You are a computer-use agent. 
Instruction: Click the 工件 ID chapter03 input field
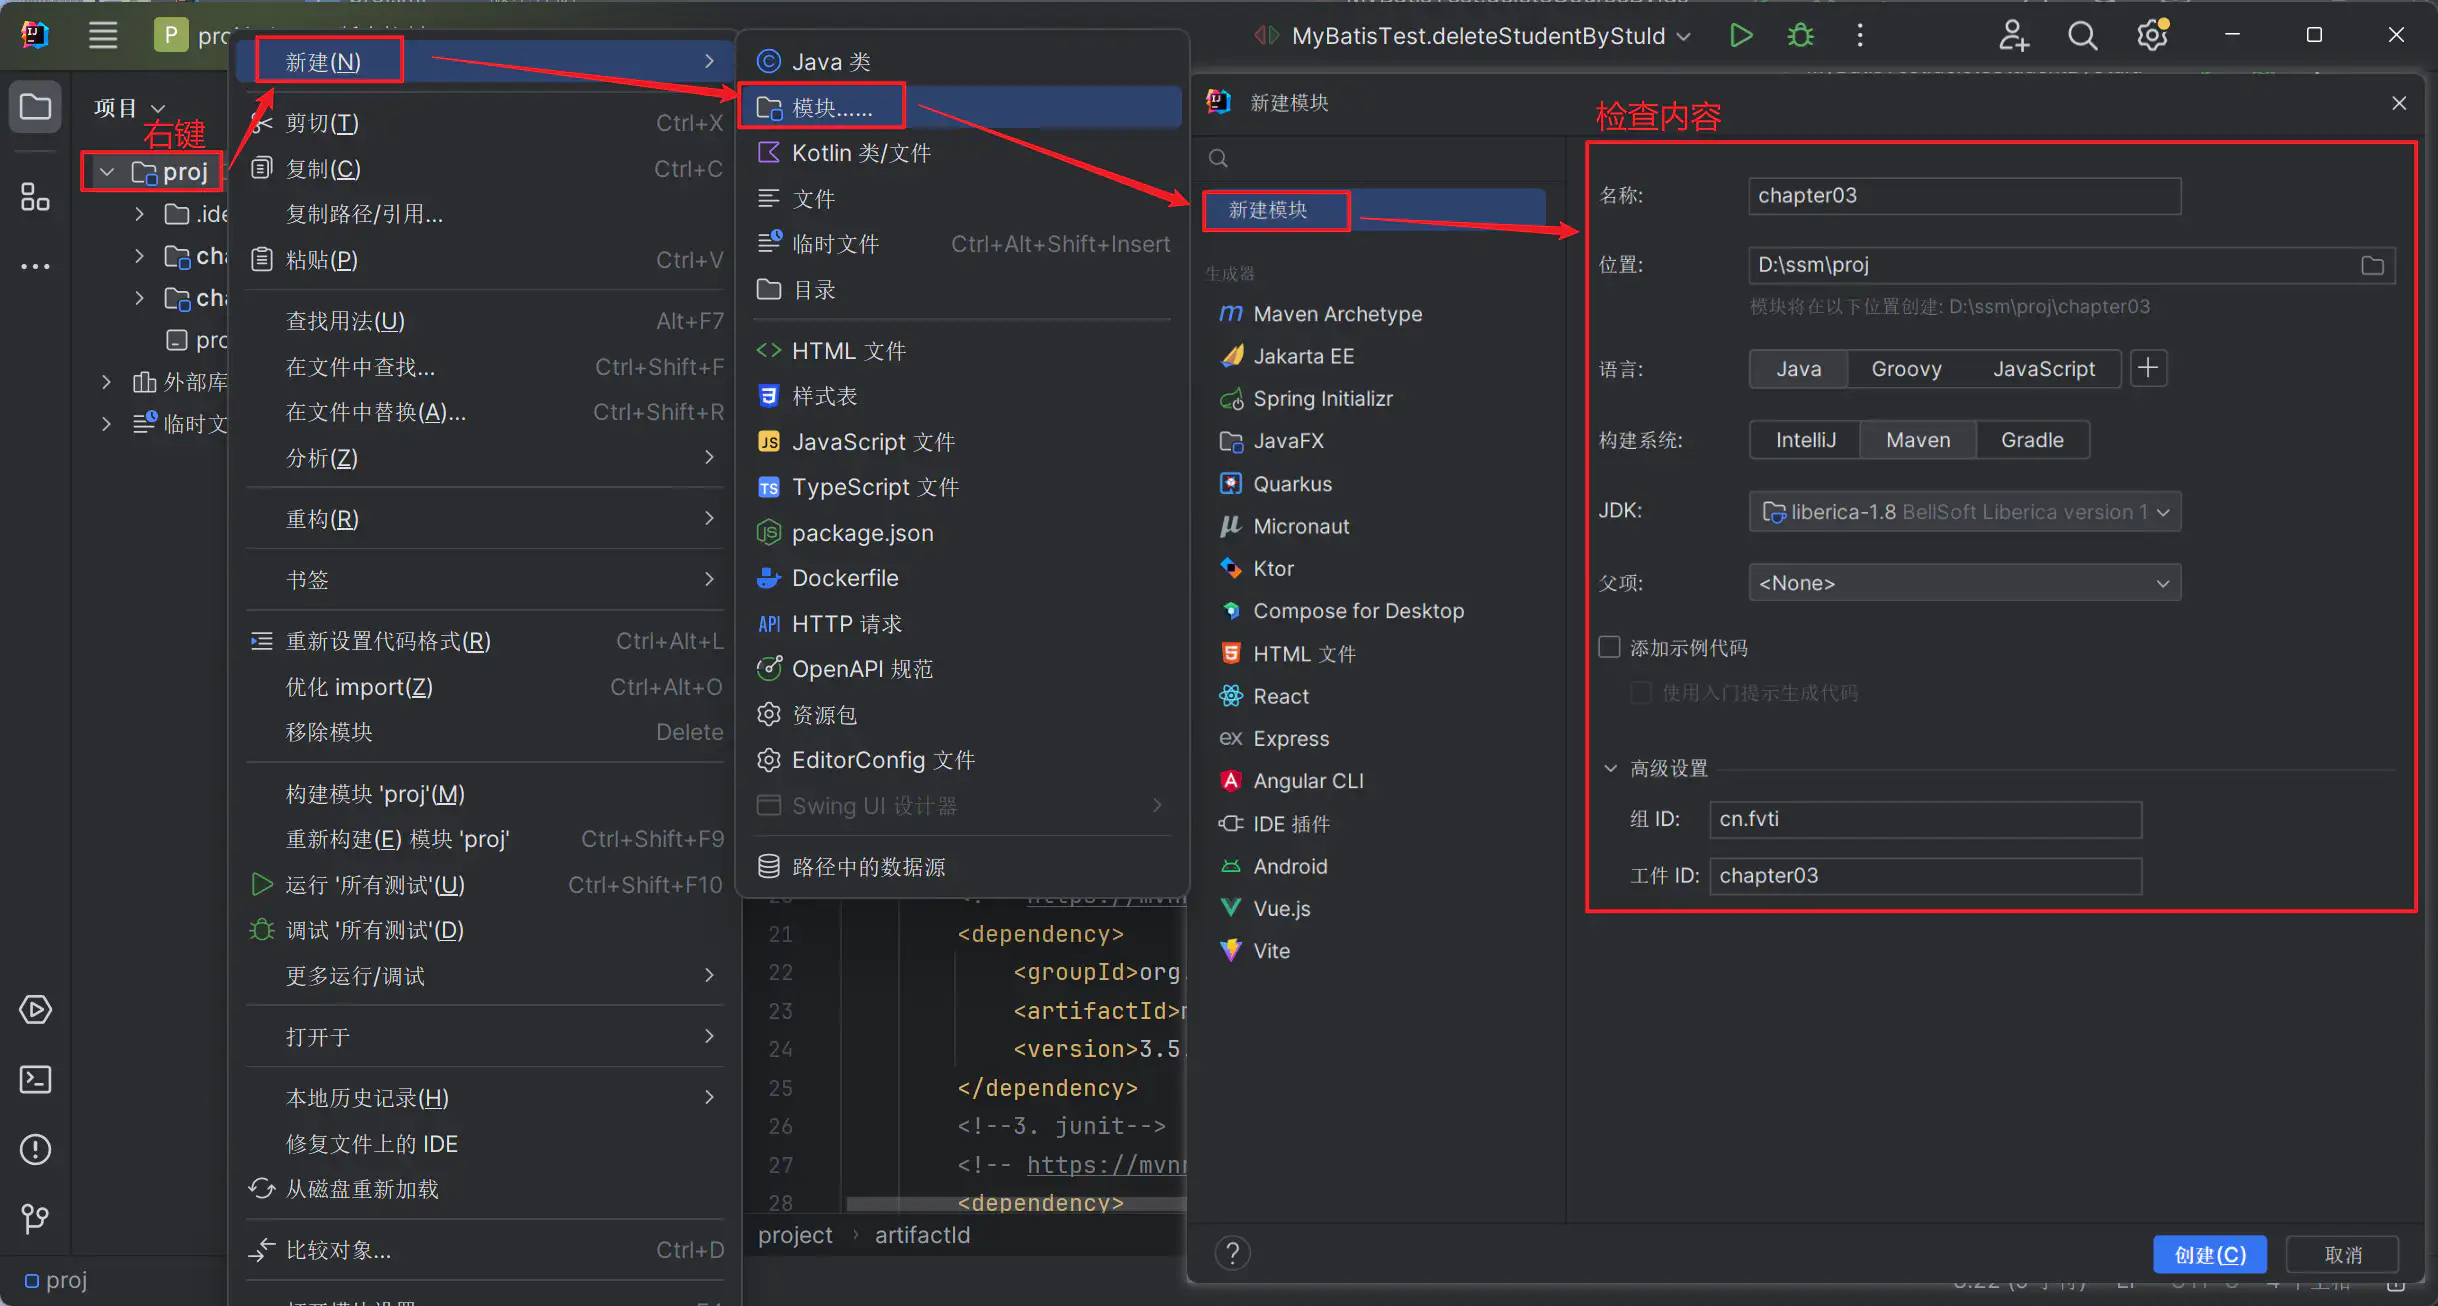click(1925, 876)
